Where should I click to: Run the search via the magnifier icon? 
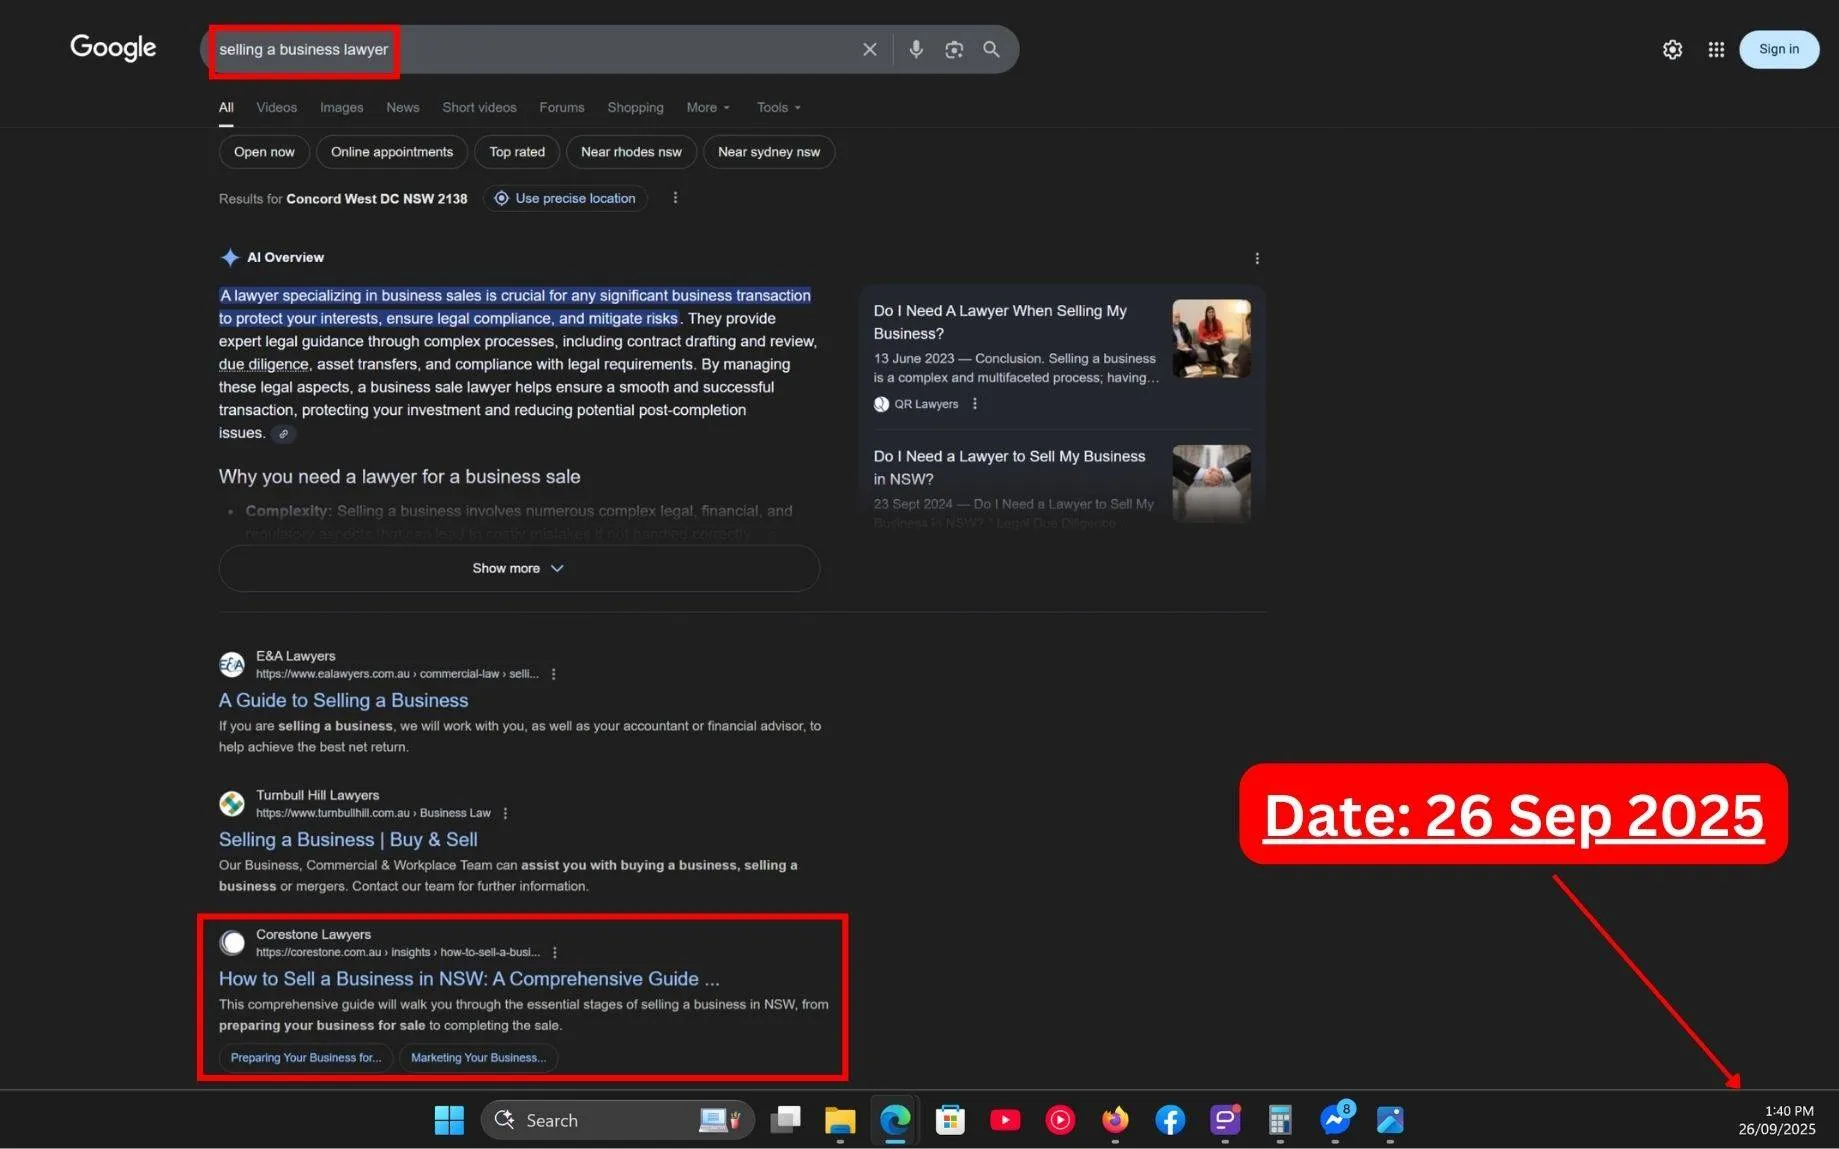pos(991,48)
